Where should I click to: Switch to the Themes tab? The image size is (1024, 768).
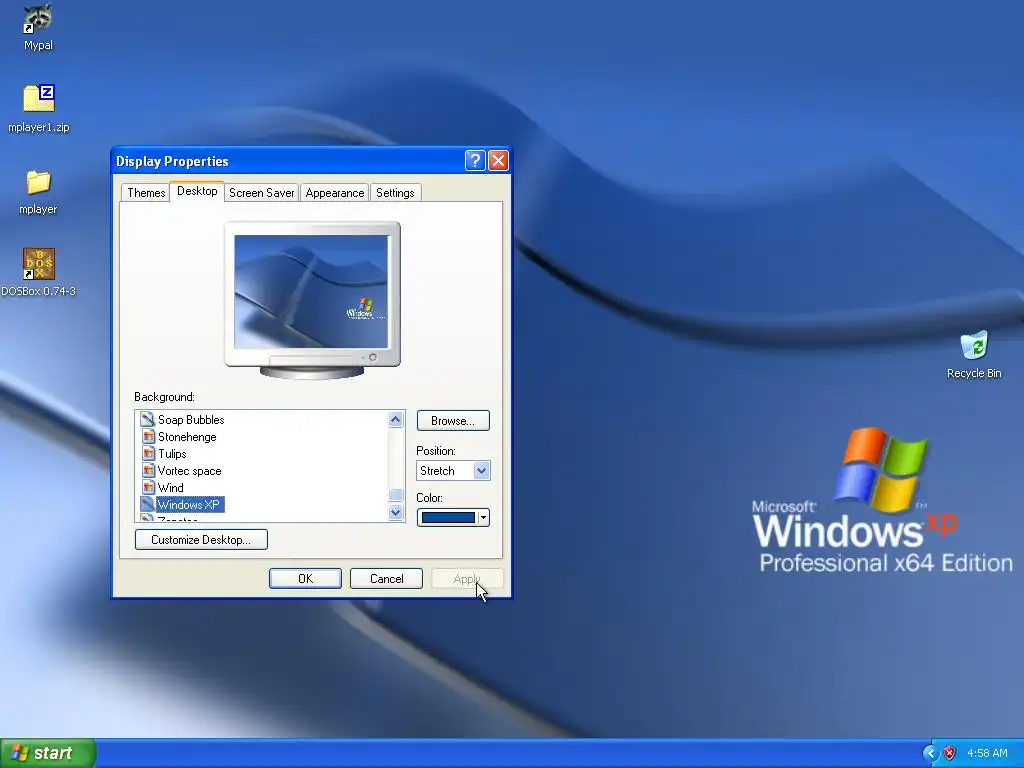pyautogui.click(x=146, y=193)
